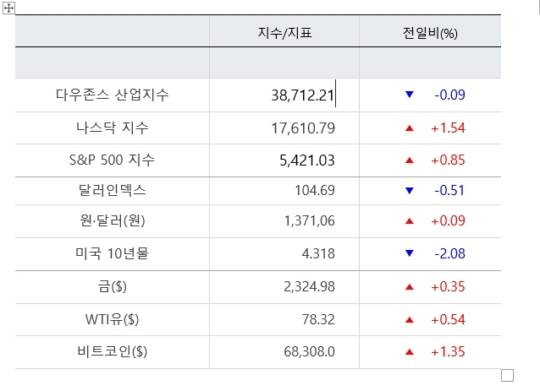540x391 pixels.
Task: Select the 지수/지표 column header cell
Action: pyautogui.click(x=284, y=31)
